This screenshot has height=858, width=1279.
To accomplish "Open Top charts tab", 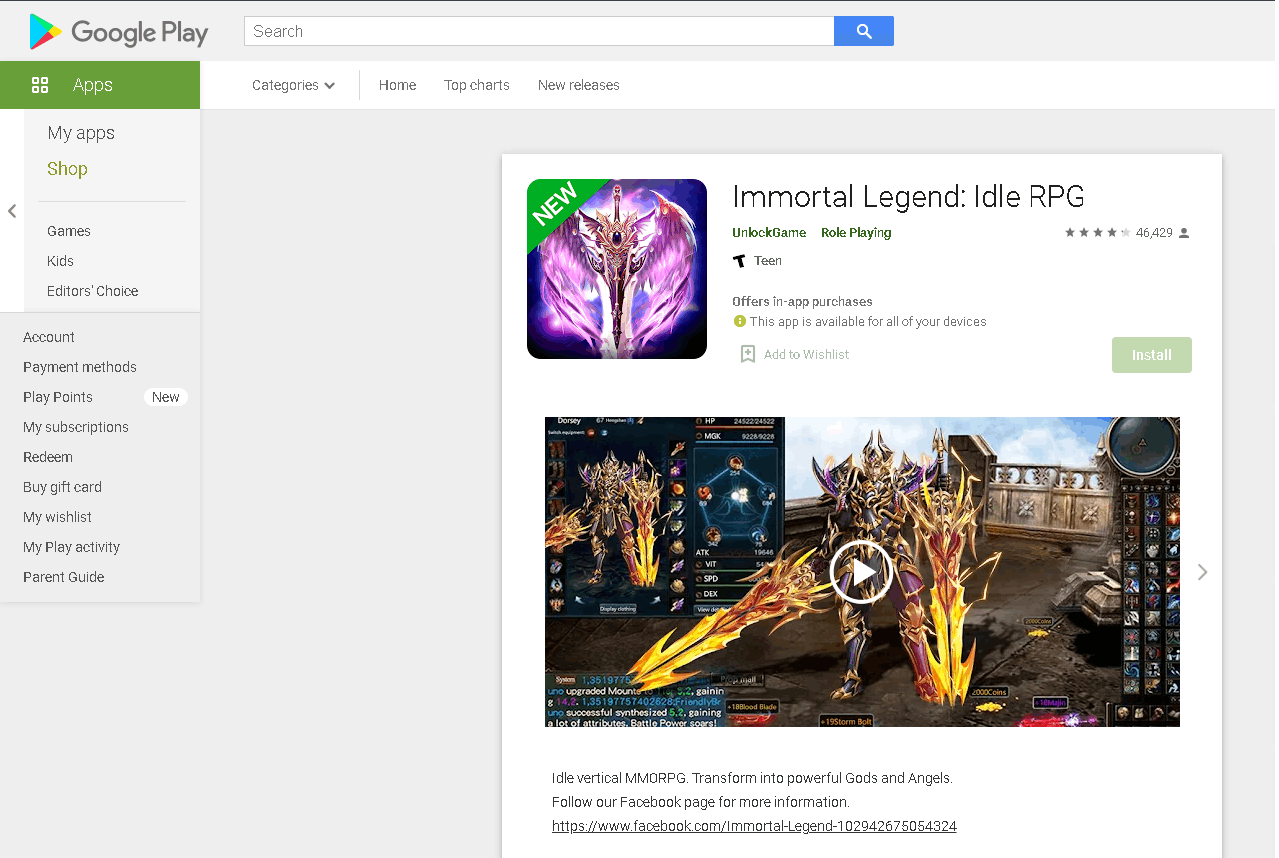I will (477, 85).
